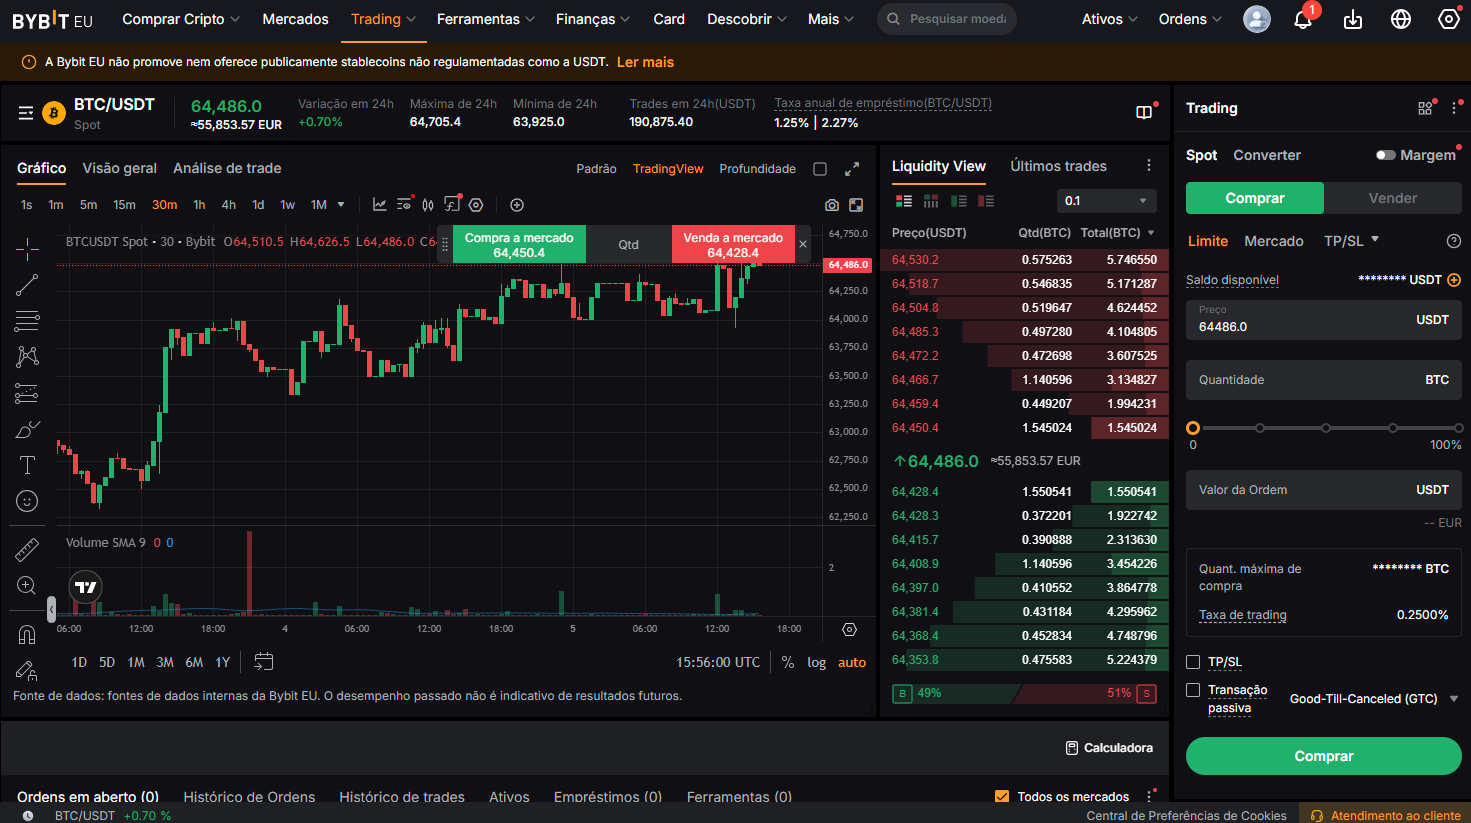This screenshot has height=823, width=1471.
Task: Click the green Comprar submit button
Action: [x=1324, y=756]
